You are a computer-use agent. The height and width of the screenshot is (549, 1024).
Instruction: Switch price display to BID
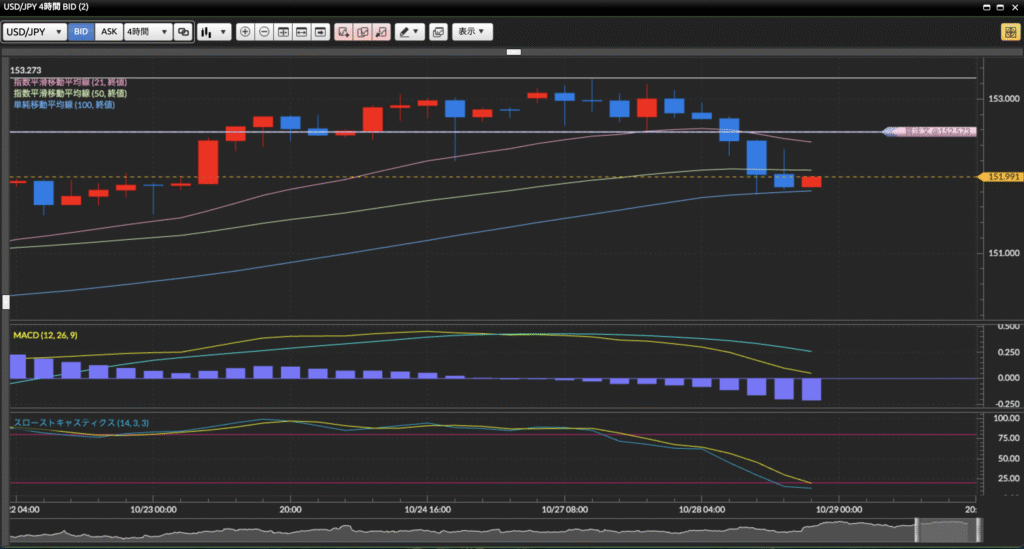tap(81, 32)
